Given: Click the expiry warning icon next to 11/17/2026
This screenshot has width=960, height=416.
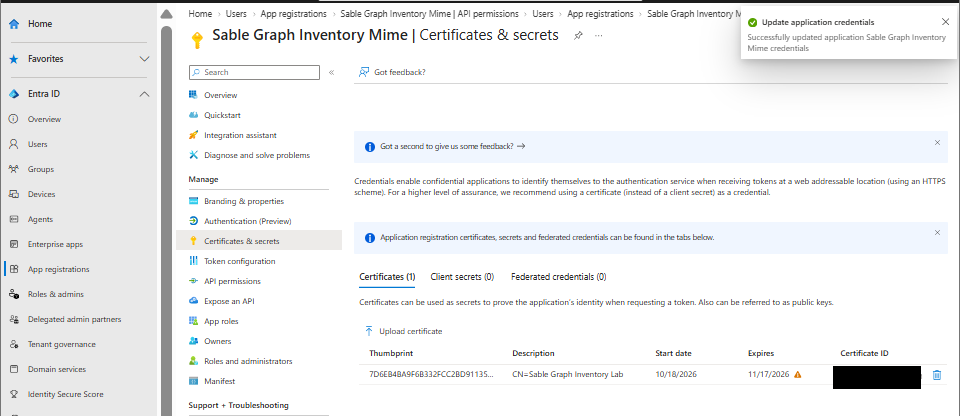Looking at the screenshot, I should coord(797,374).
